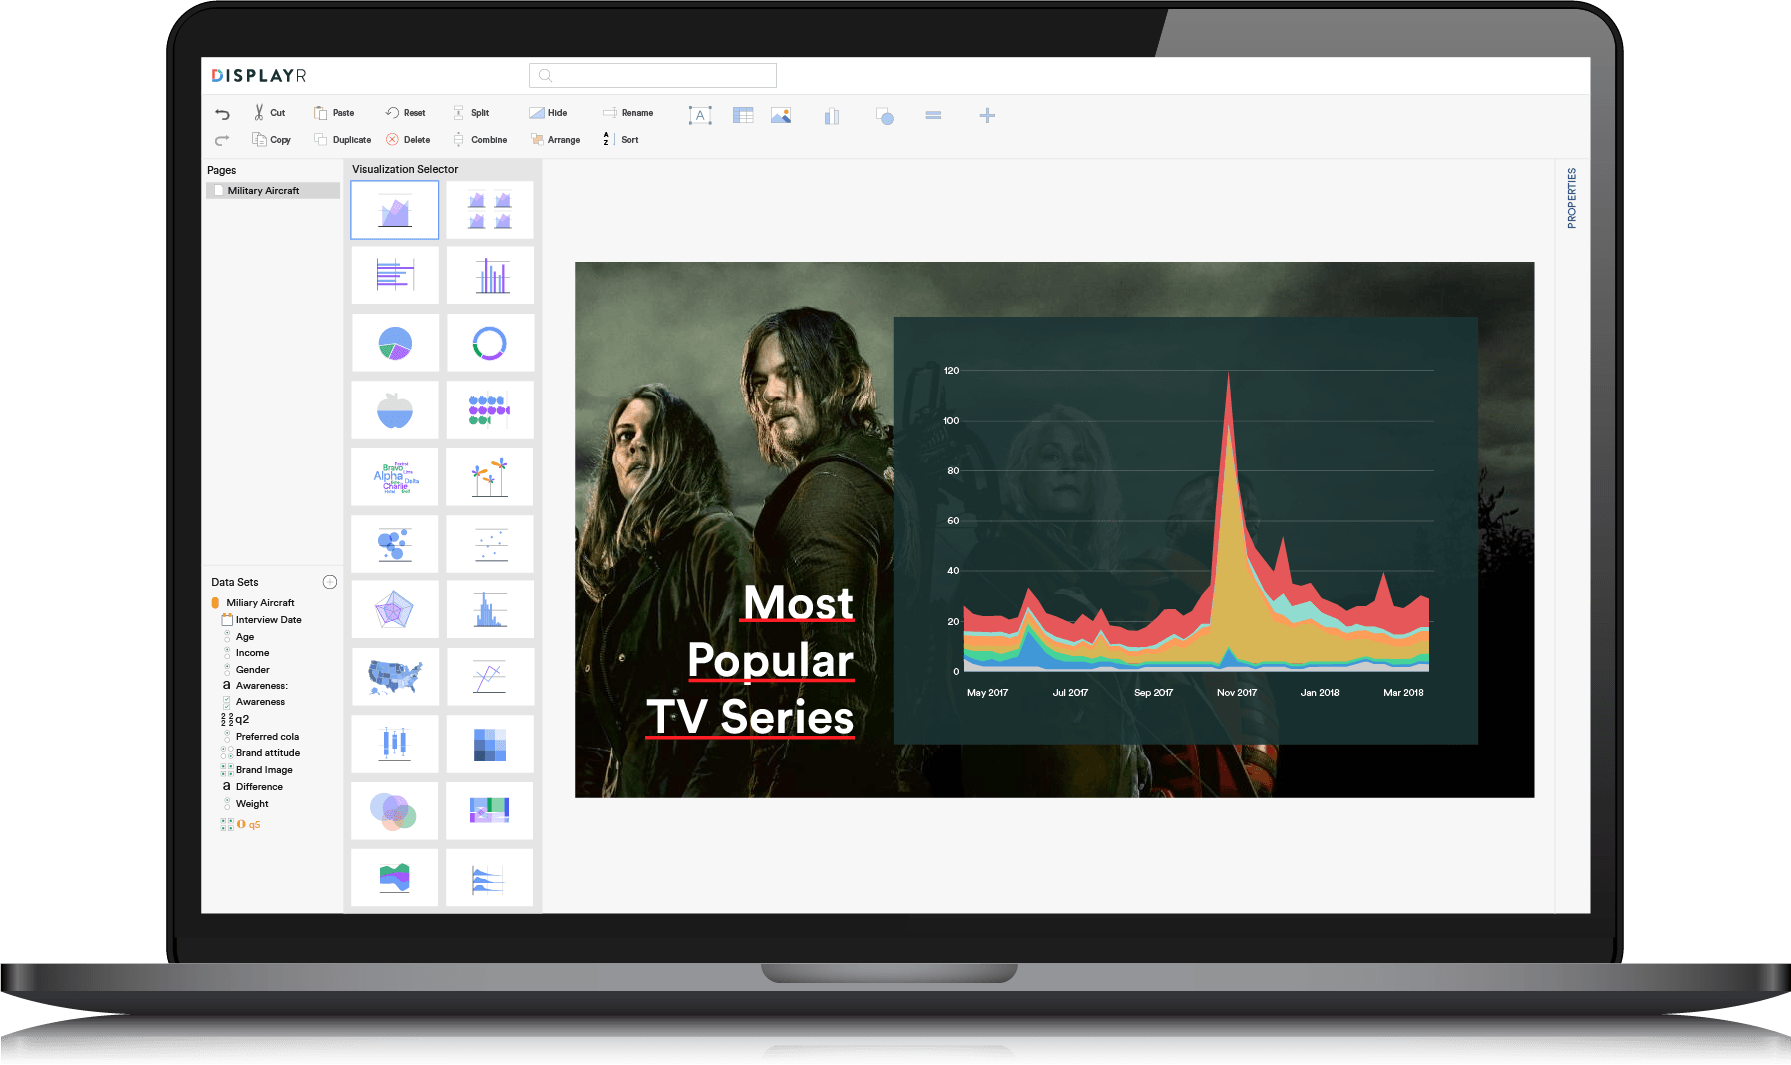Add a data set with plus circle
1791x1065 pixels.
(330, 582)
